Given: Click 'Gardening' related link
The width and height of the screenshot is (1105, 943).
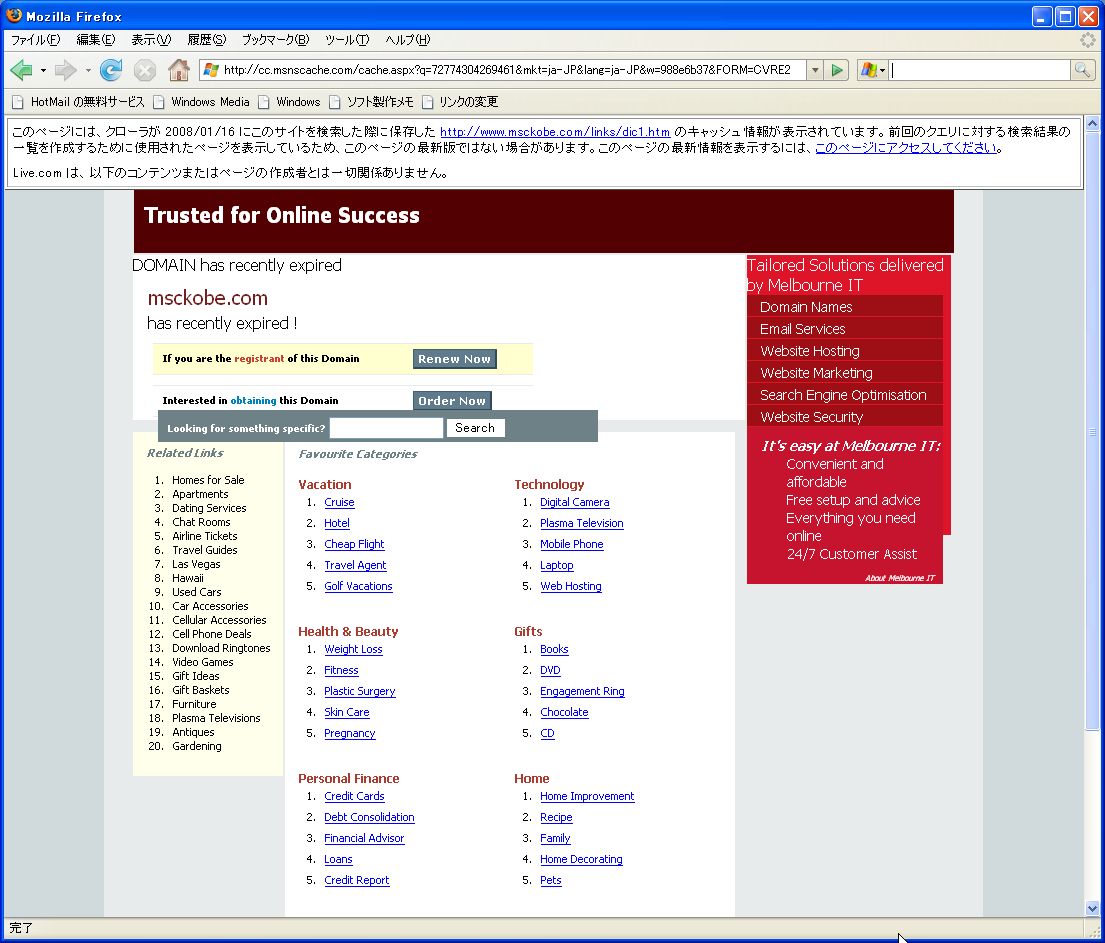Looking at the screenshot, I should coord(197,746).
